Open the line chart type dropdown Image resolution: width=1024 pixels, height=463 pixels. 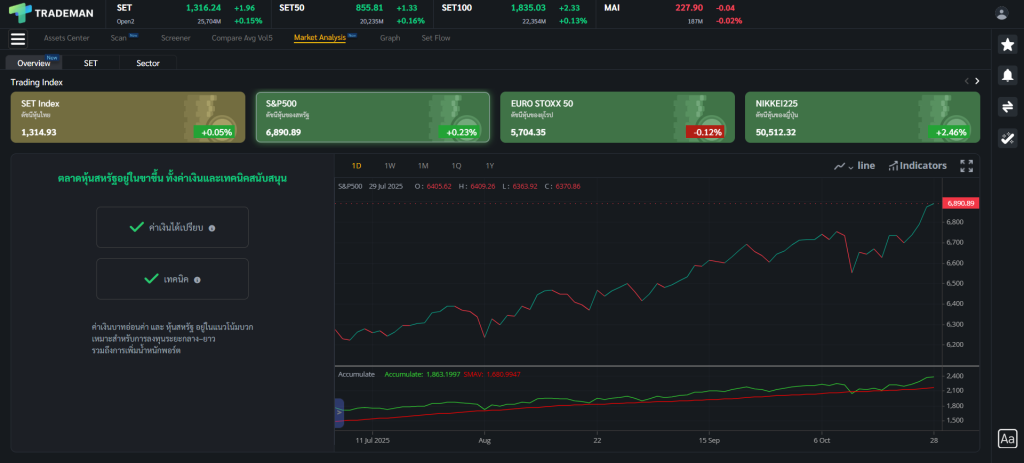coord(854,166)
